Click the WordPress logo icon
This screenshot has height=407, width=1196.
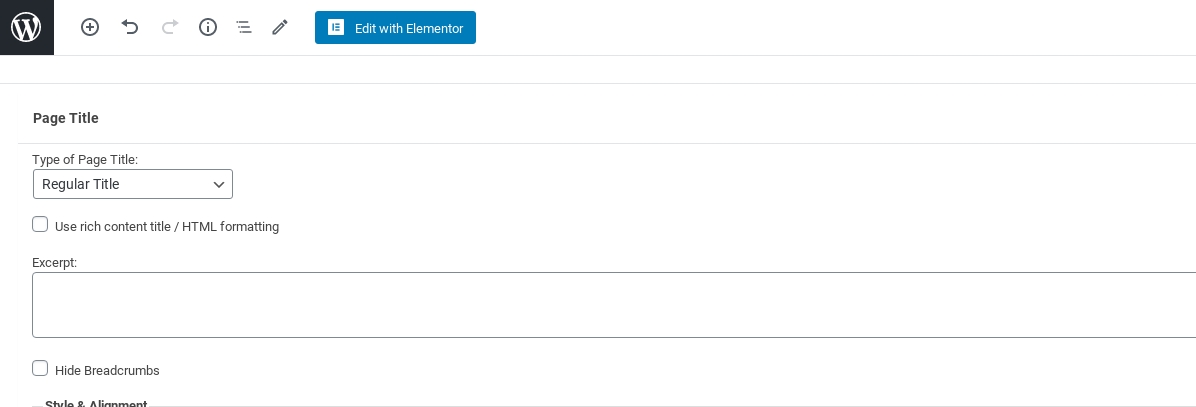click(x=26, y=28)
